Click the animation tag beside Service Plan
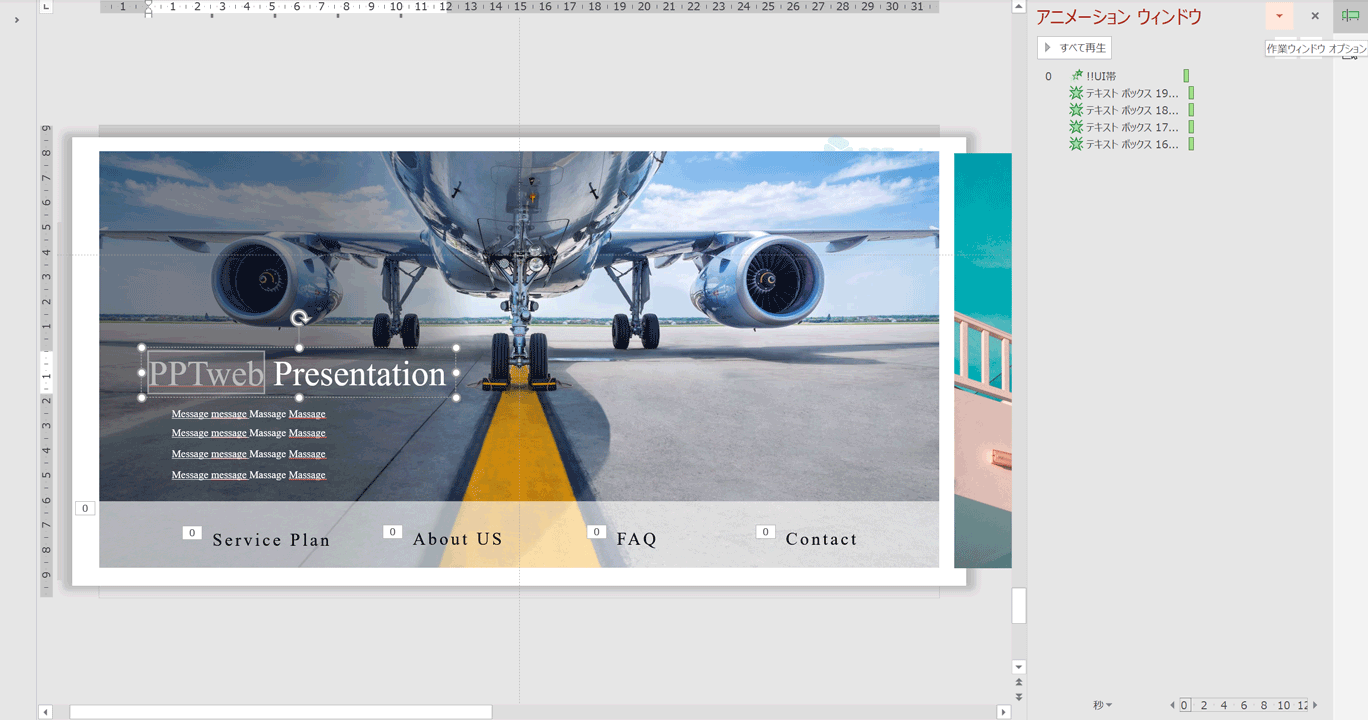The image size is (1368, 720). 192,533
